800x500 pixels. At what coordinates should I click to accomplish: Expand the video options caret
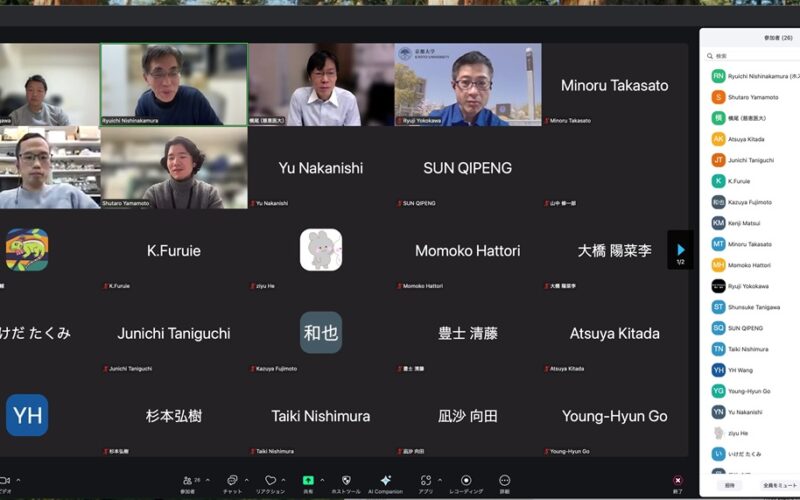point(17,480)
